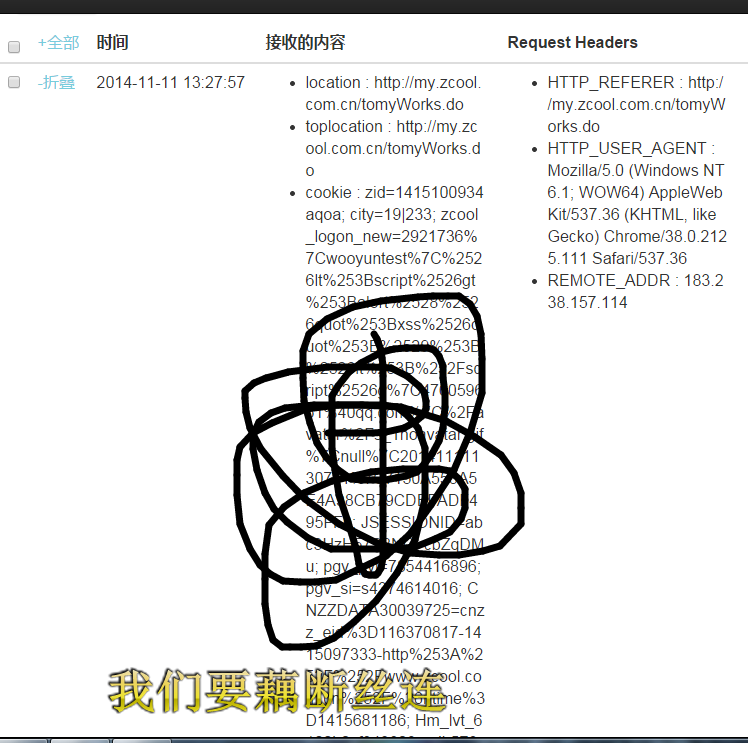Expand all records via +全部 link
This screenshot has height=743, width=748.
pos(58,42)
